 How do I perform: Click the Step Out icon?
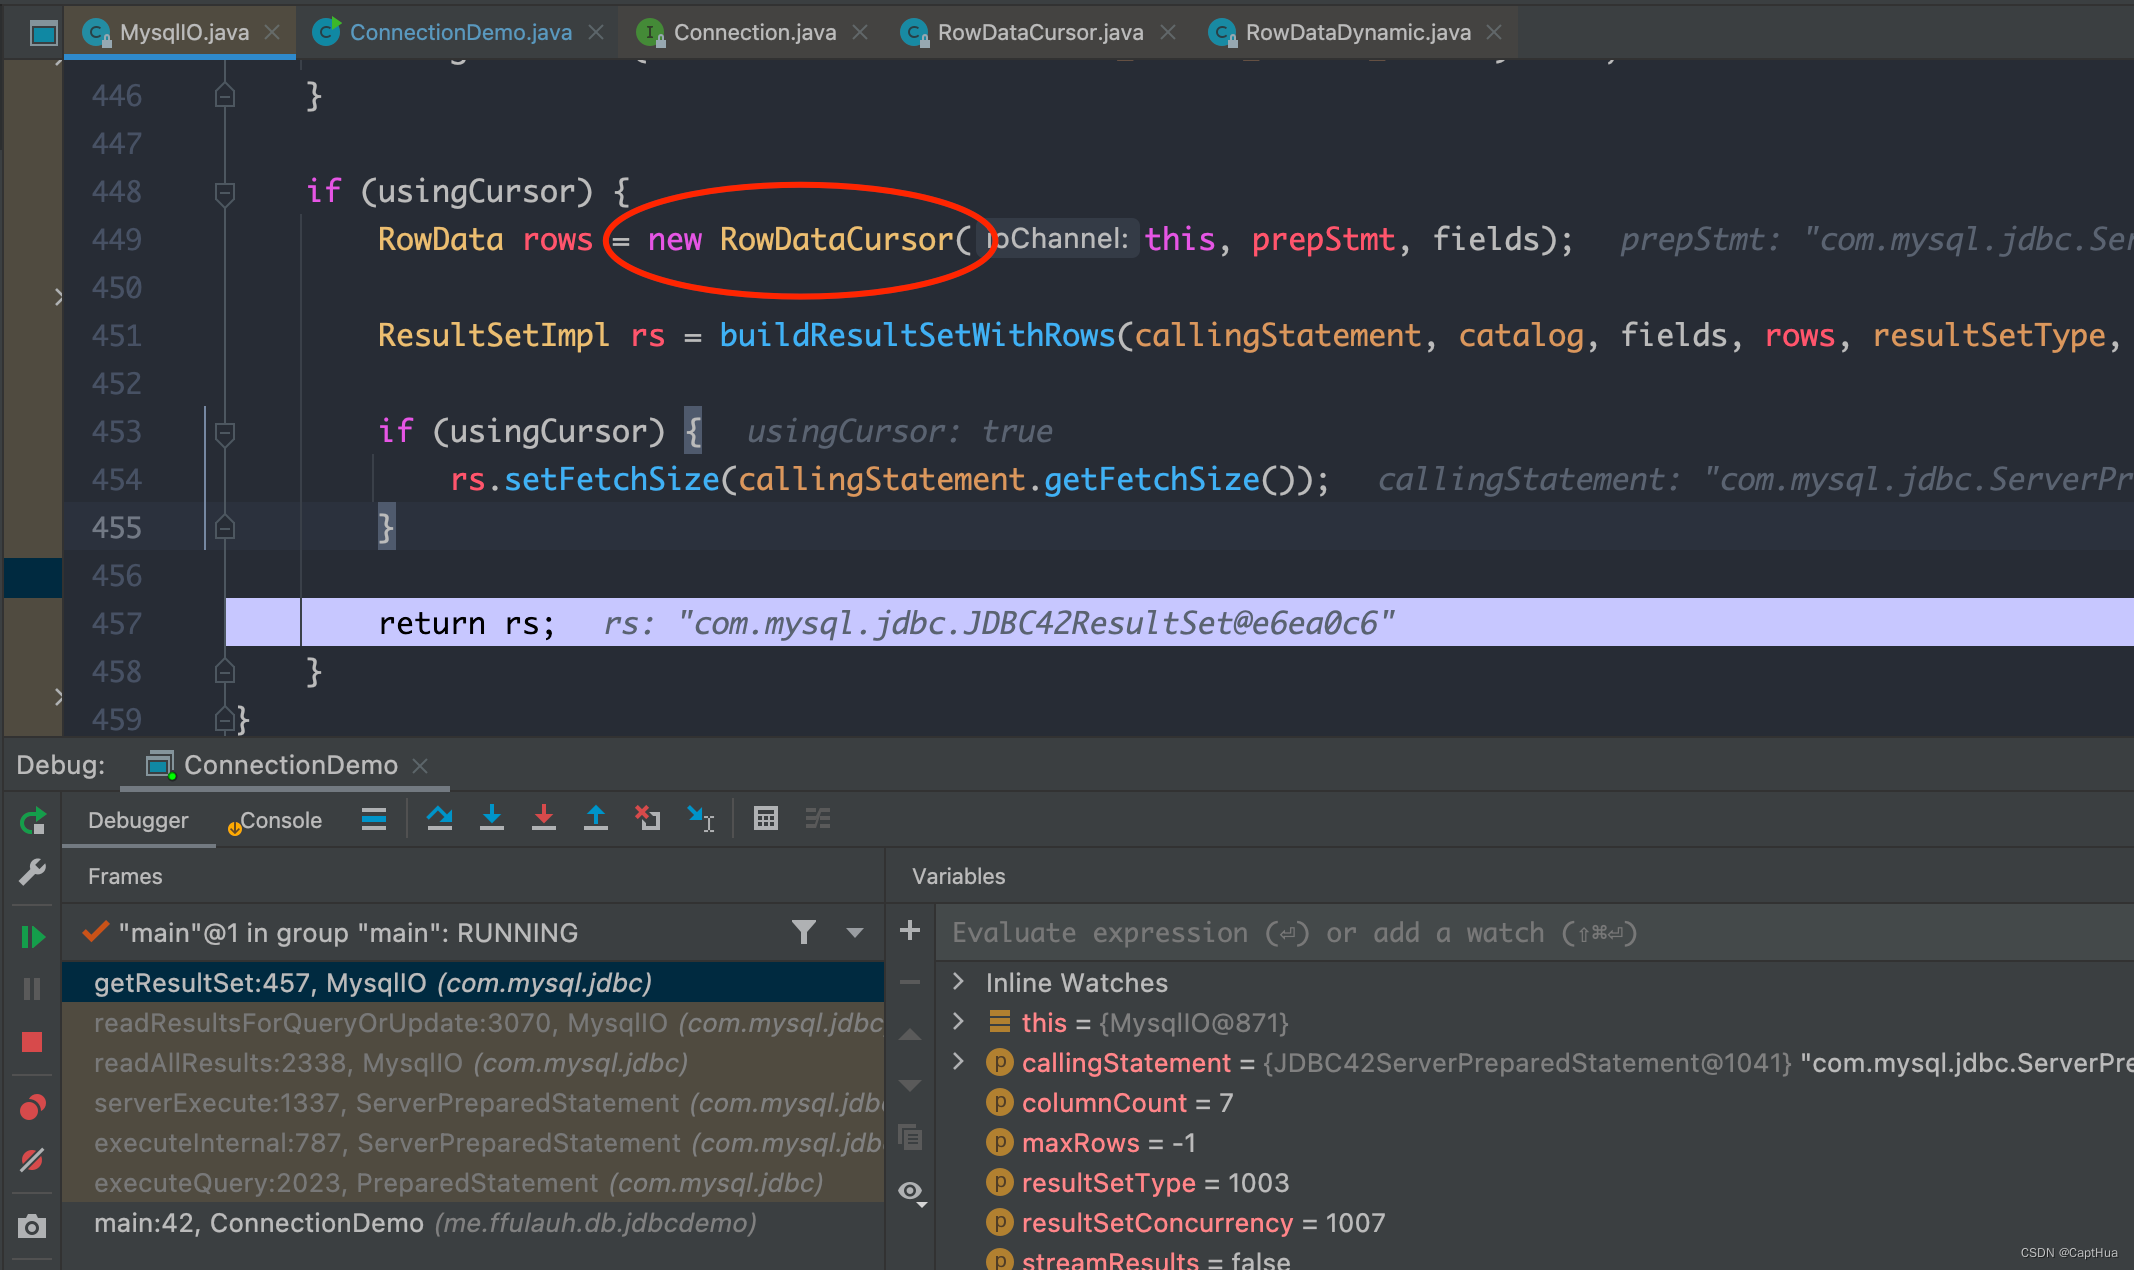pyautogui.click(x=595, y=819)
